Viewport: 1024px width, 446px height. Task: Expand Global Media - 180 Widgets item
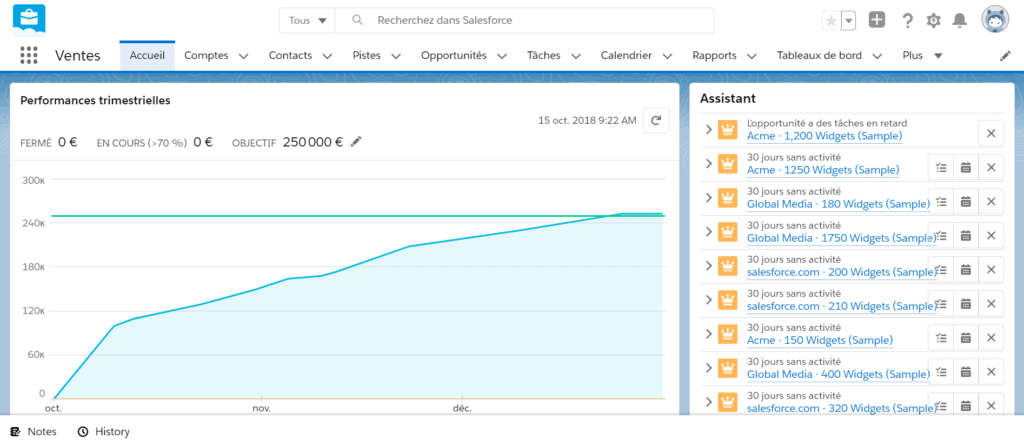click(708, 197)
